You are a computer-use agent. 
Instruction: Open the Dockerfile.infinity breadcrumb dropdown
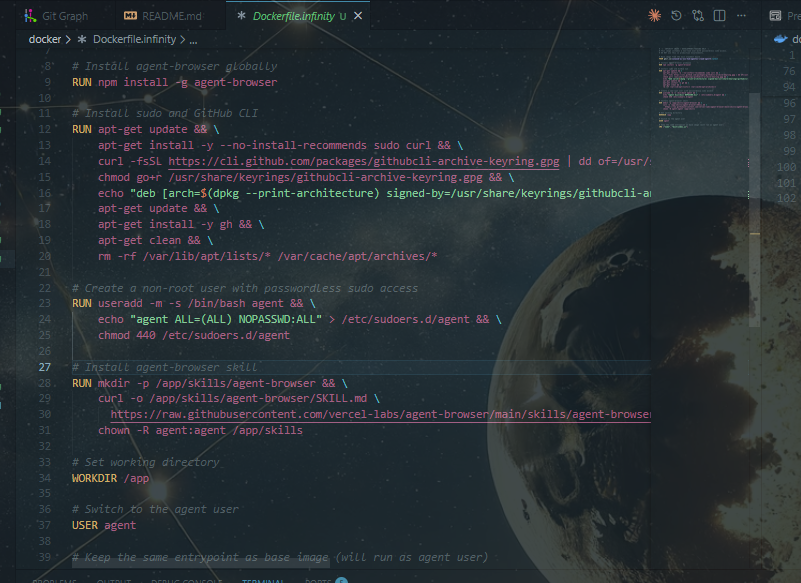coord(134,39)
